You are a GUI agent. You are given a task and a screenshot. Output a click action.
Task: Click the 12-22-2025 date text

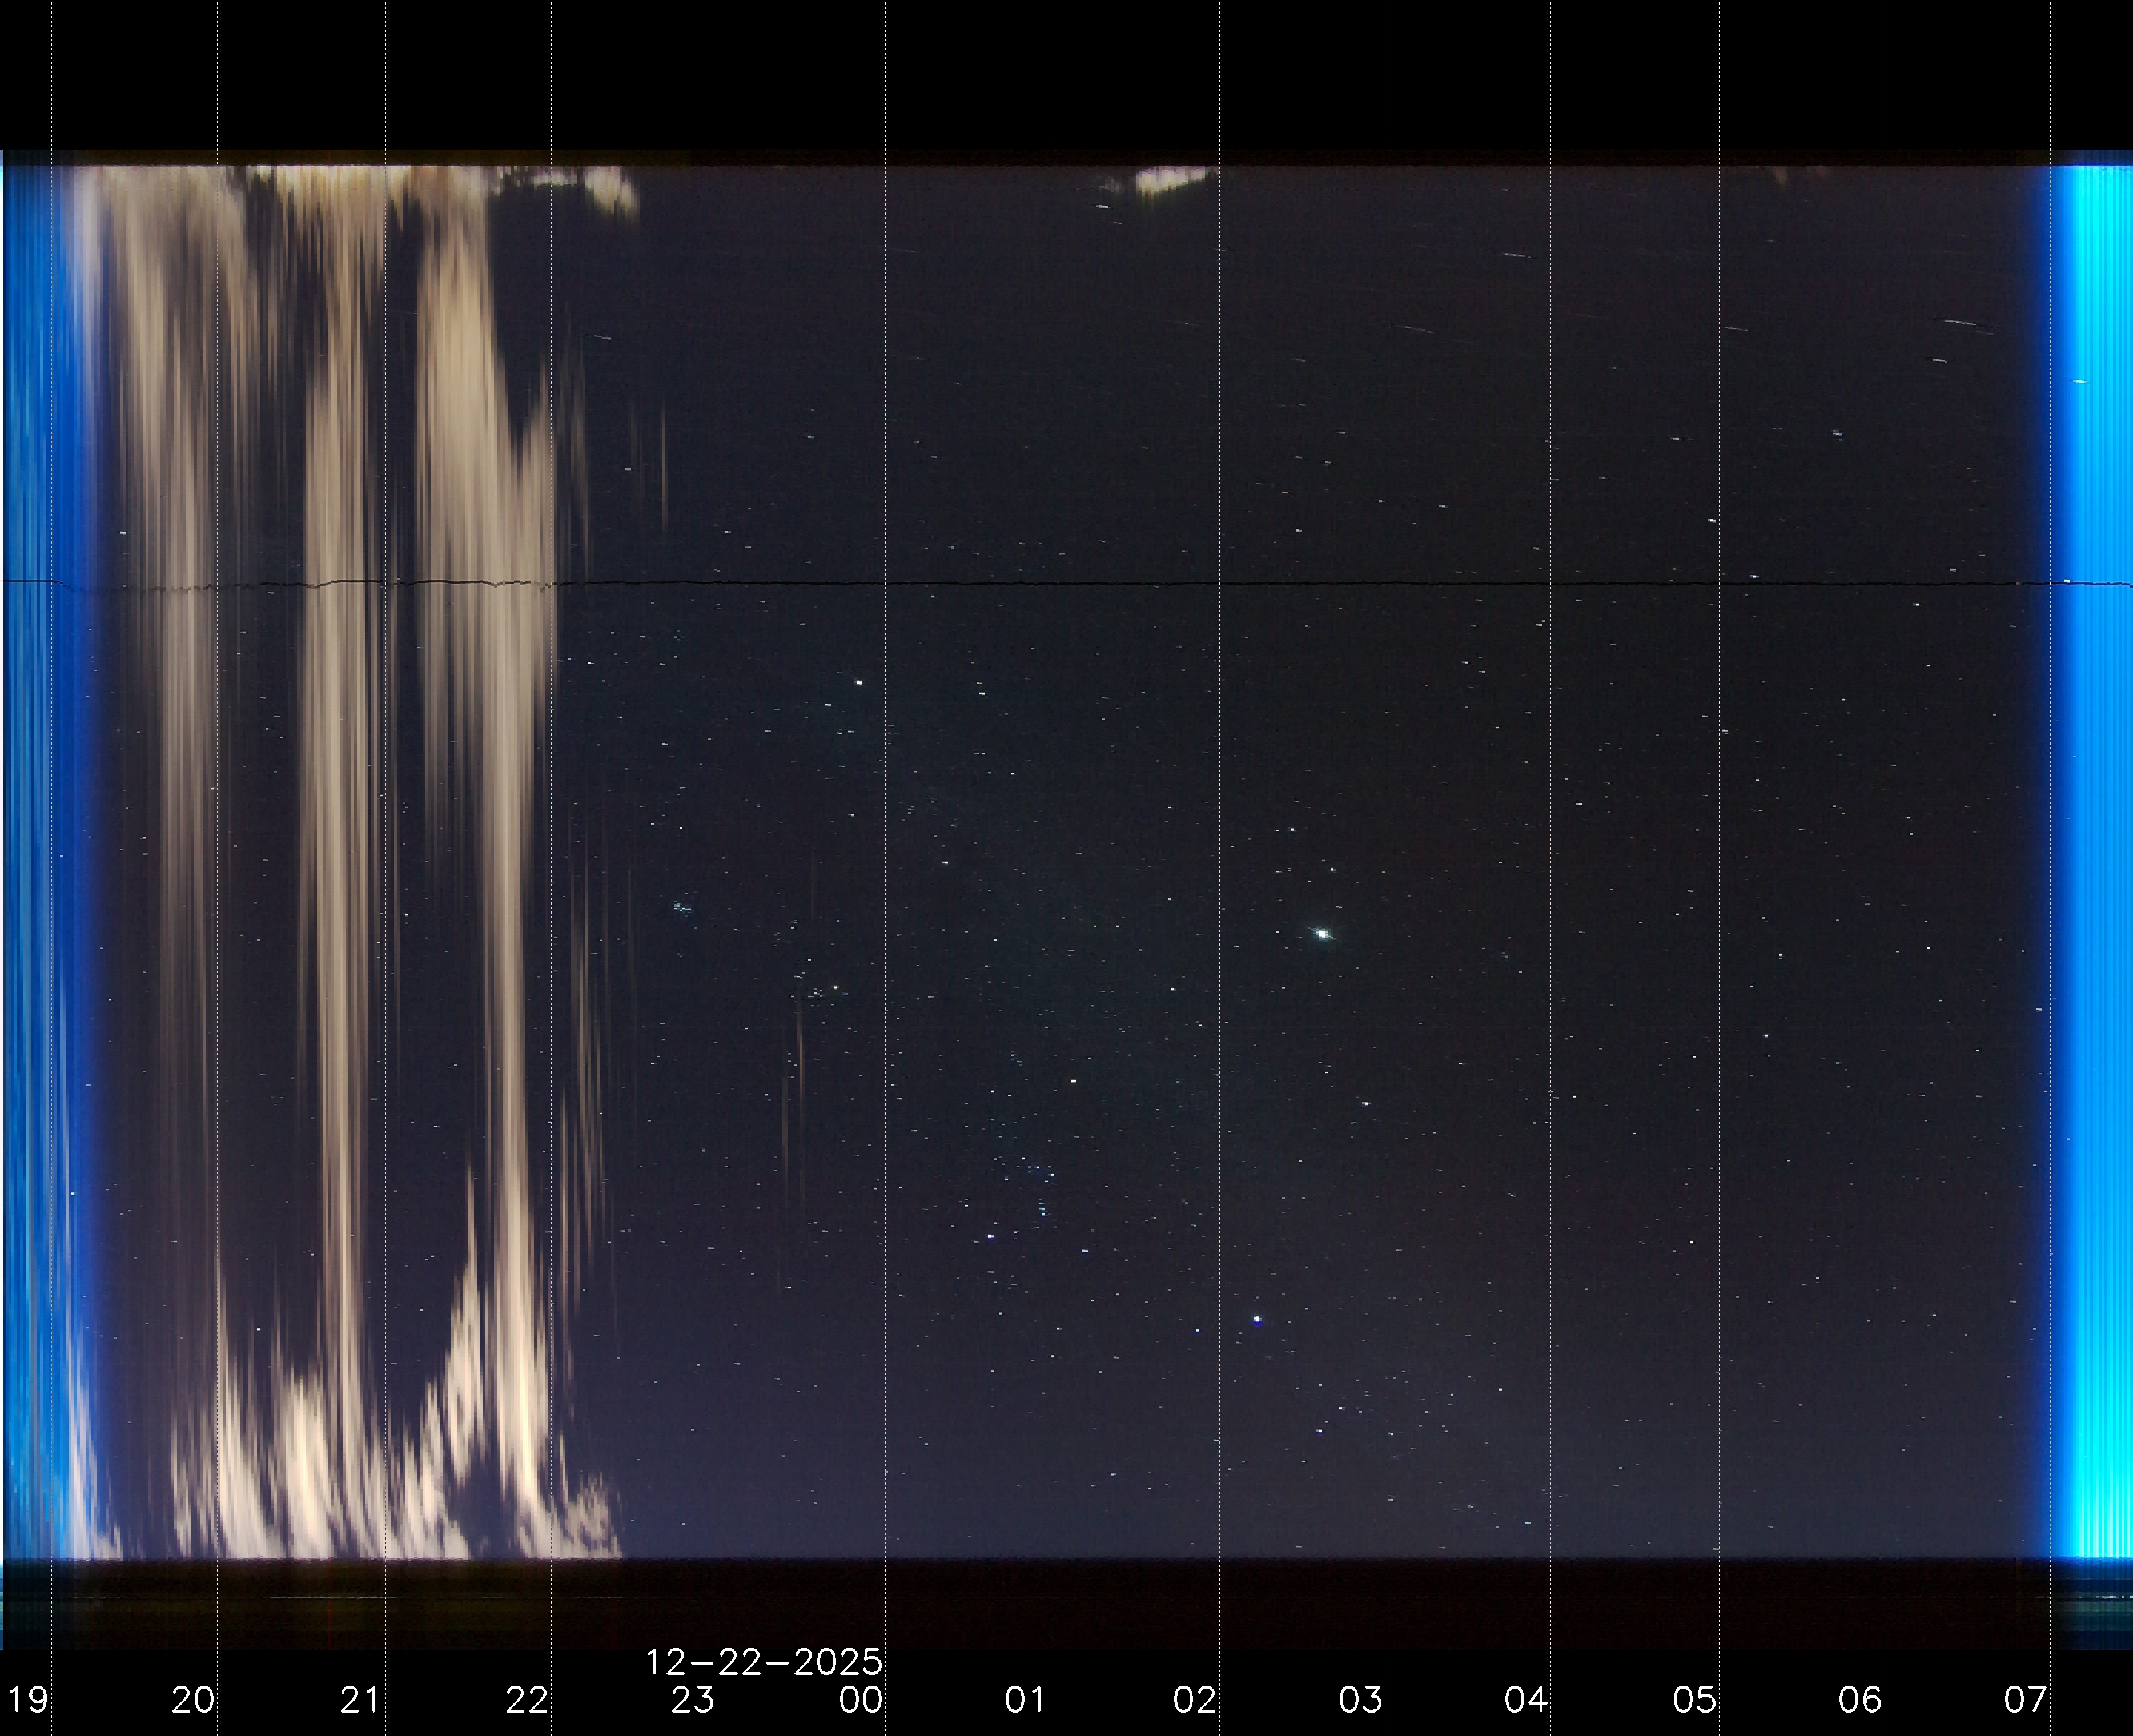pyautogui.click(x=764, y=1662)
